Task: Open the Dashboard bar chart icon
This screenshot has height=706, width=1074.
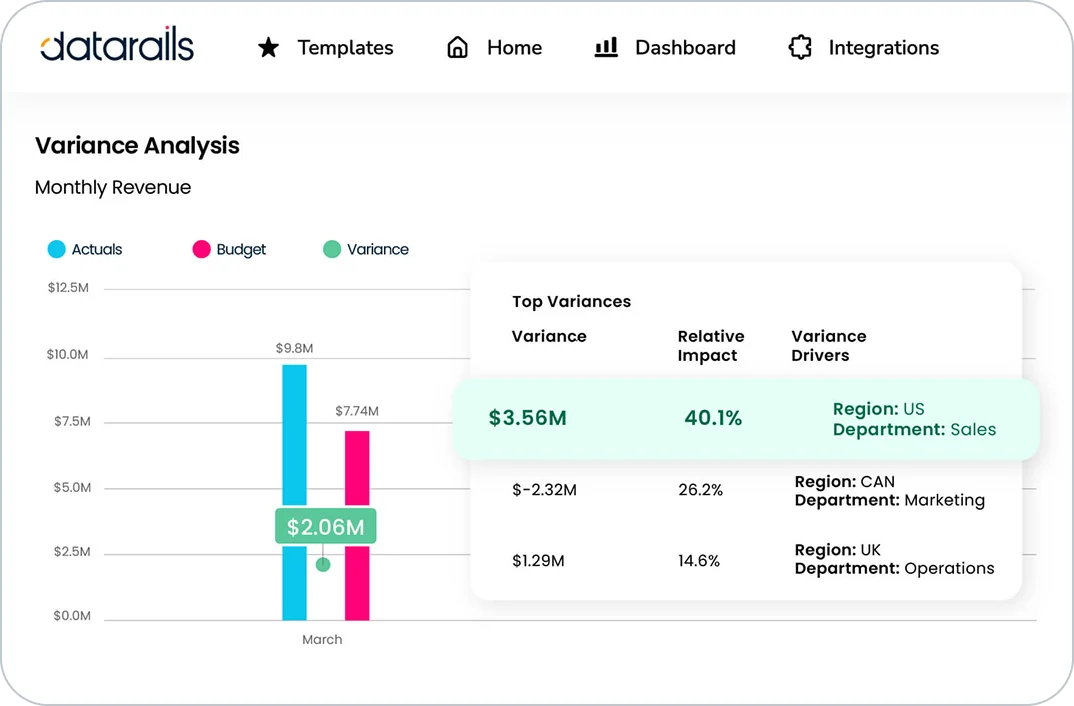Action: (x=606, y=47)
